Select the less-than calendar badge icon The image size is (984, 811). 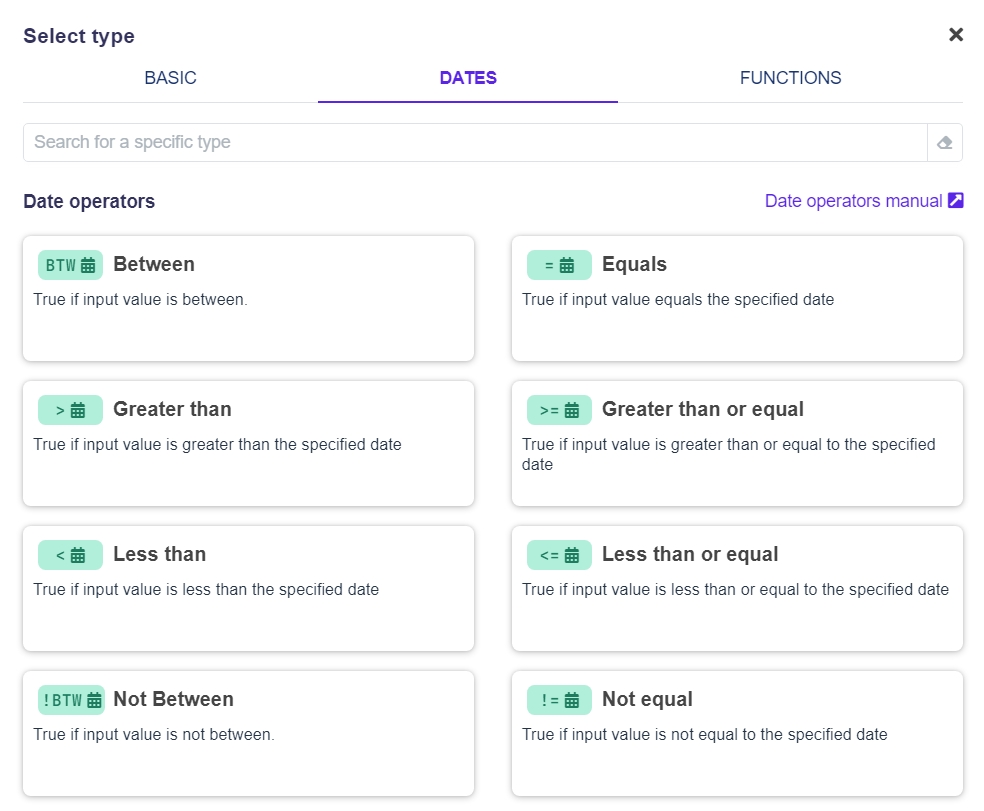pos(70,555)
